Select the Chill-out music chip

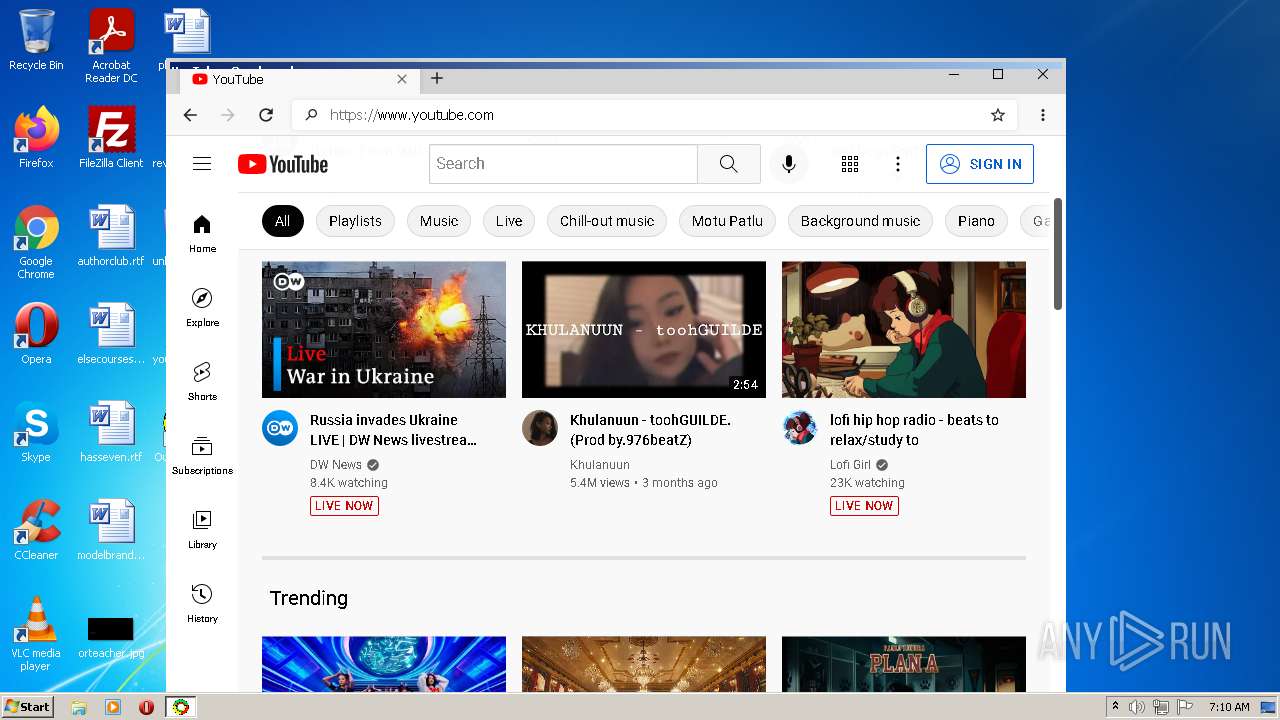tap(607, 221)
